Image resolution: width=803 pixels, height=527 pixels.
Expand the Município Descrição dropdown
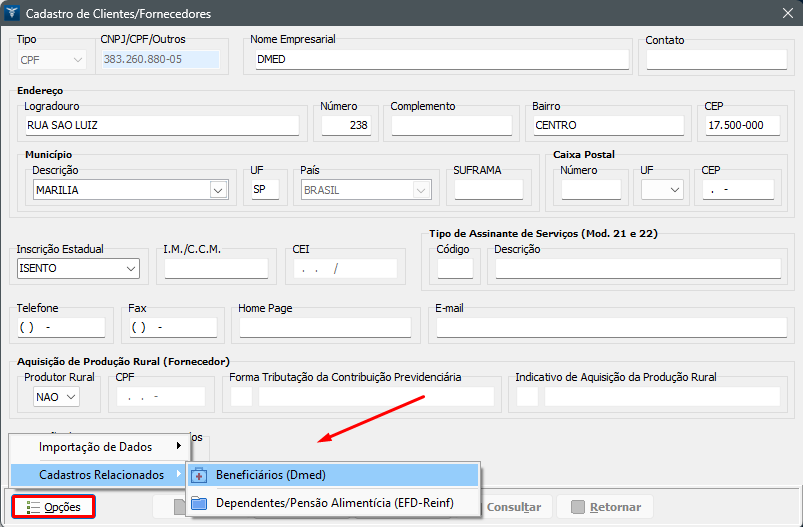click(218, 190)
